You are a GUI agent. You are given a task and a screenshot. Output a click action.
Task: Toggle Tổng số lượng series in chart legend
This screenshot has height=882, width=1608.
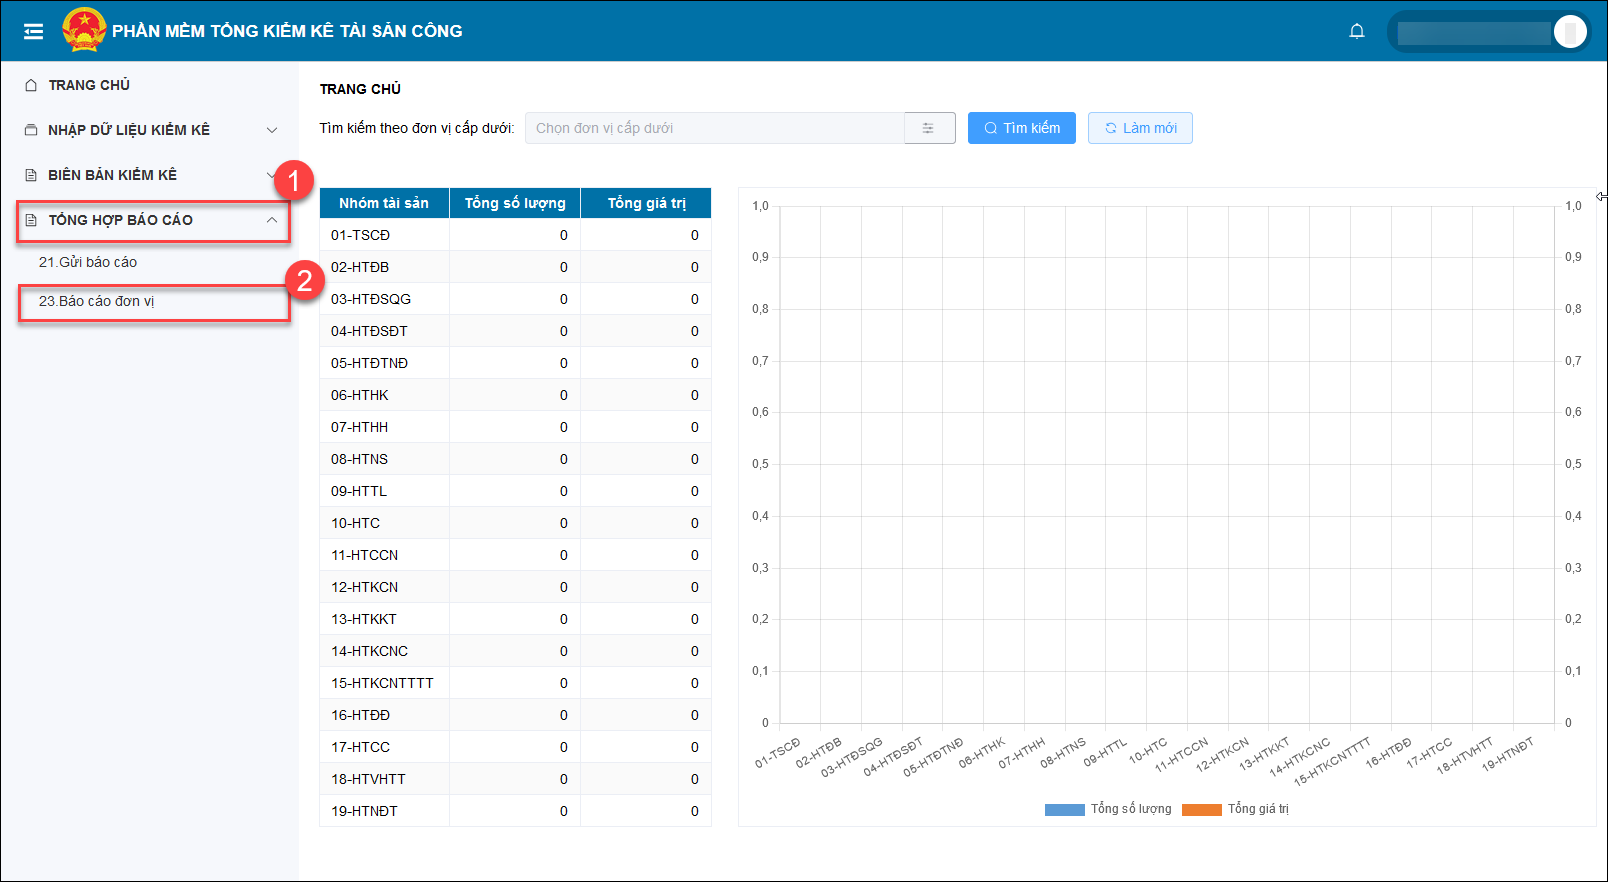[1130, 809]
